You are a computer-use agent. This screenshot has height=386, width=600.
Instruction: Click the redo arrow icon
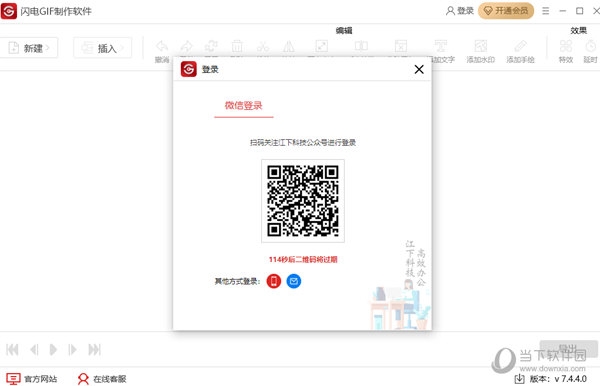click(186, 47)
